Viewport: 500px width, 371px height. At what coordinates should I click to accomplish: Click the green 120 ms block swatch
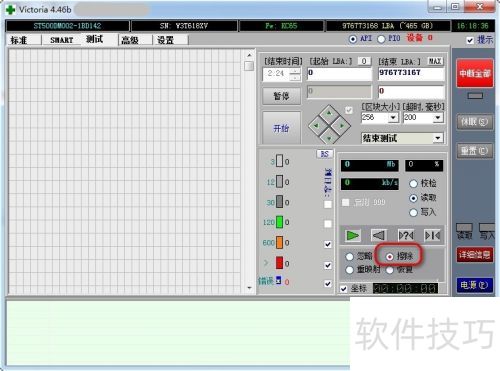[279, 222]
